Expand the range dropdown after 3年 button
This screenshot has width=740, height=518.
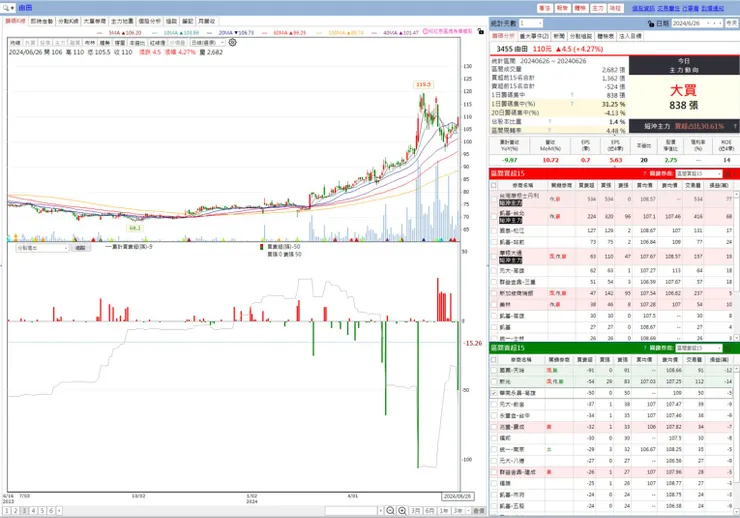[468, 510]
